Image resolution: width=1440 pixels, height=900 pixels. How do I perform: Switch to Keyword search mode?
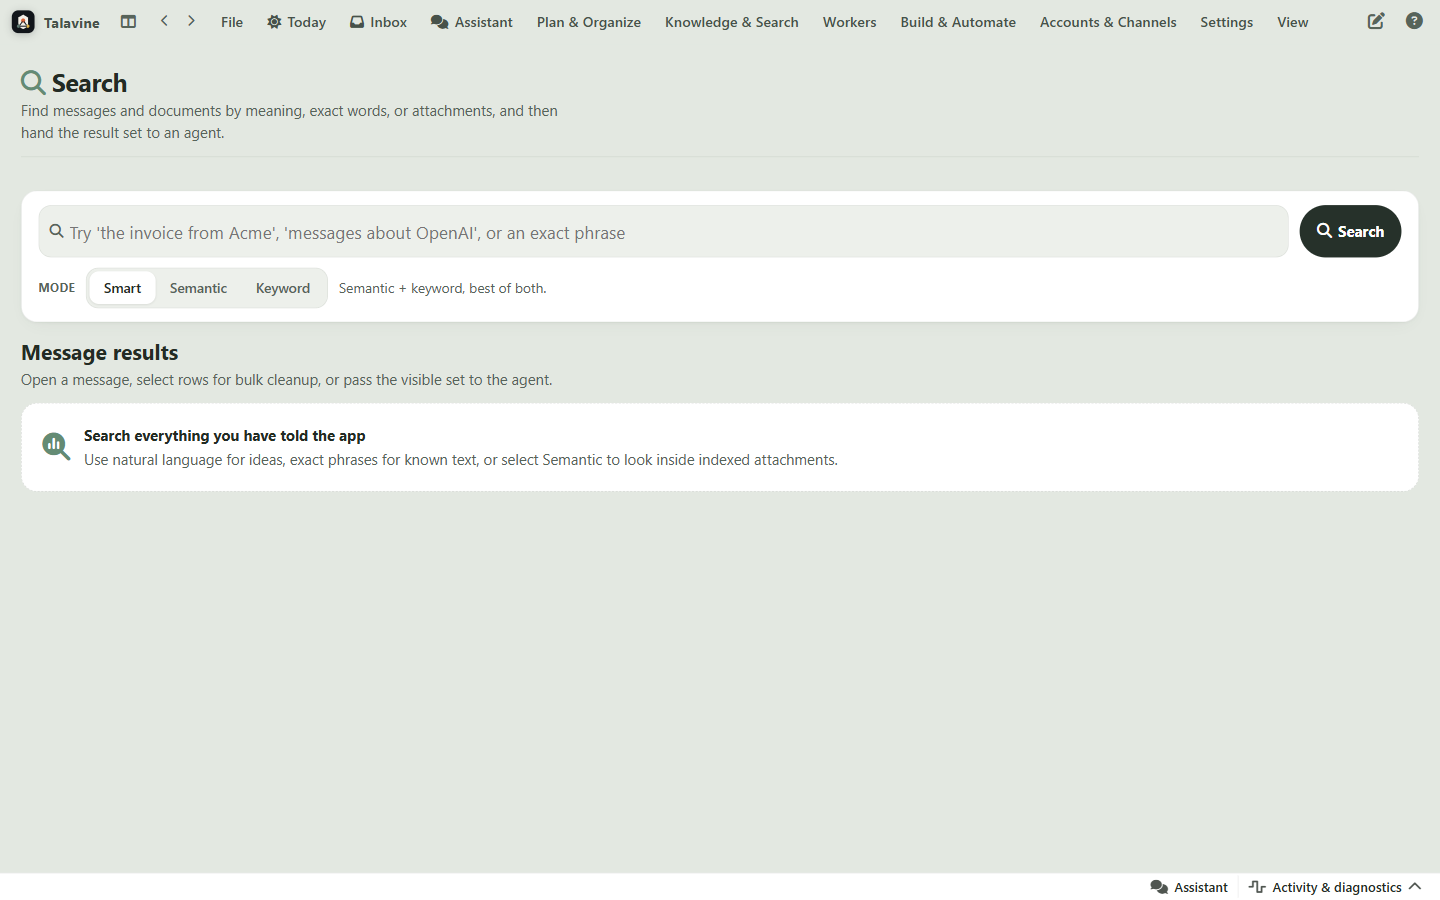click(283, 288)
